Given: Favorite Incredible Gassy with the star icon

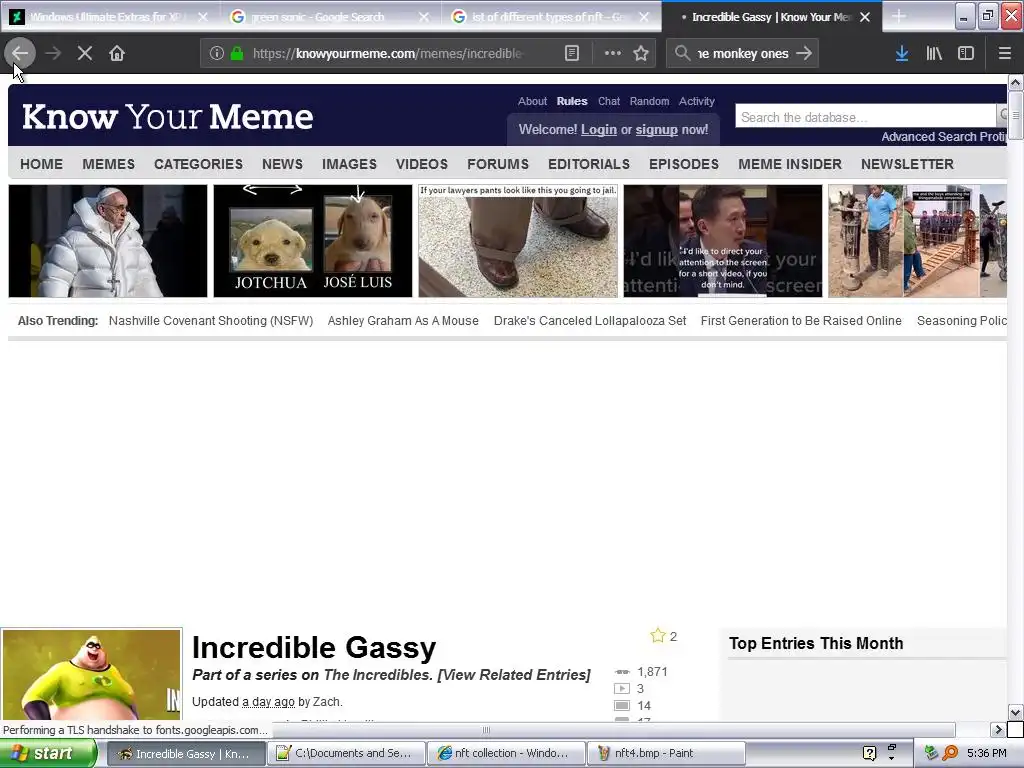Looking at the screenshot, I should (658, 635).
